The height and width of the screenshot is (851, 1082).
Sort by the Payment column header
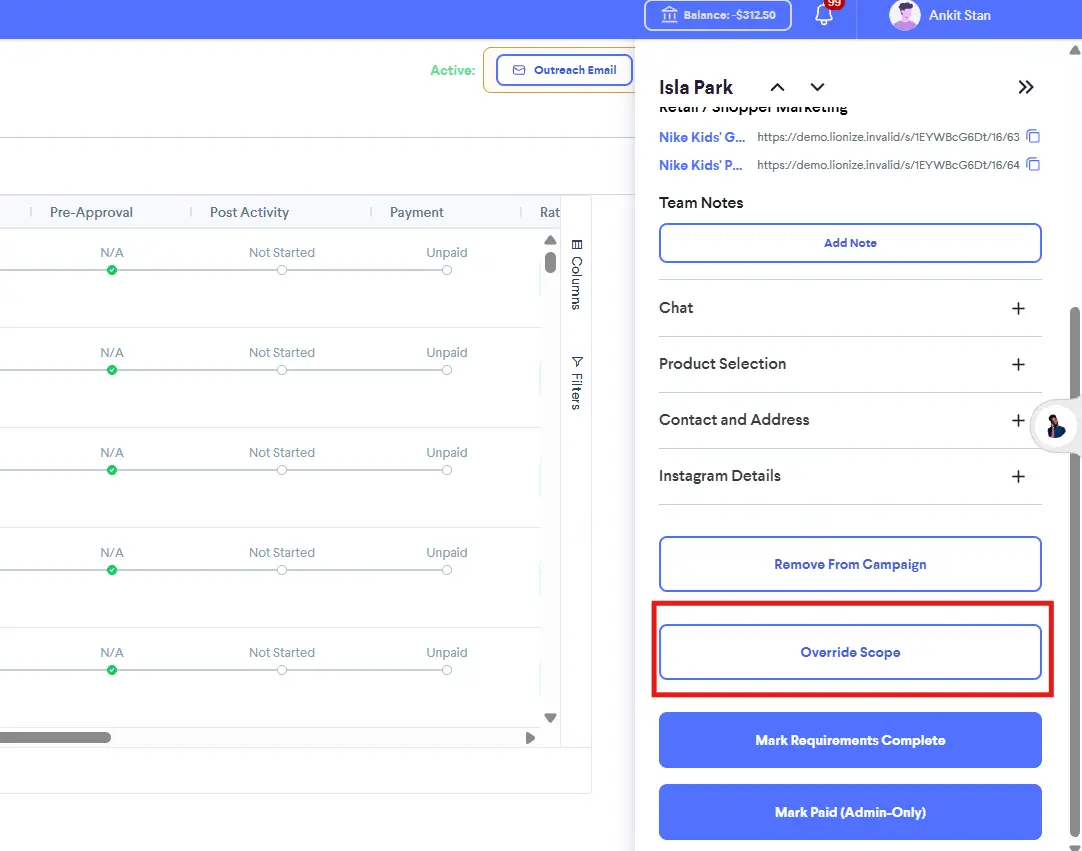tap(417, 213)
